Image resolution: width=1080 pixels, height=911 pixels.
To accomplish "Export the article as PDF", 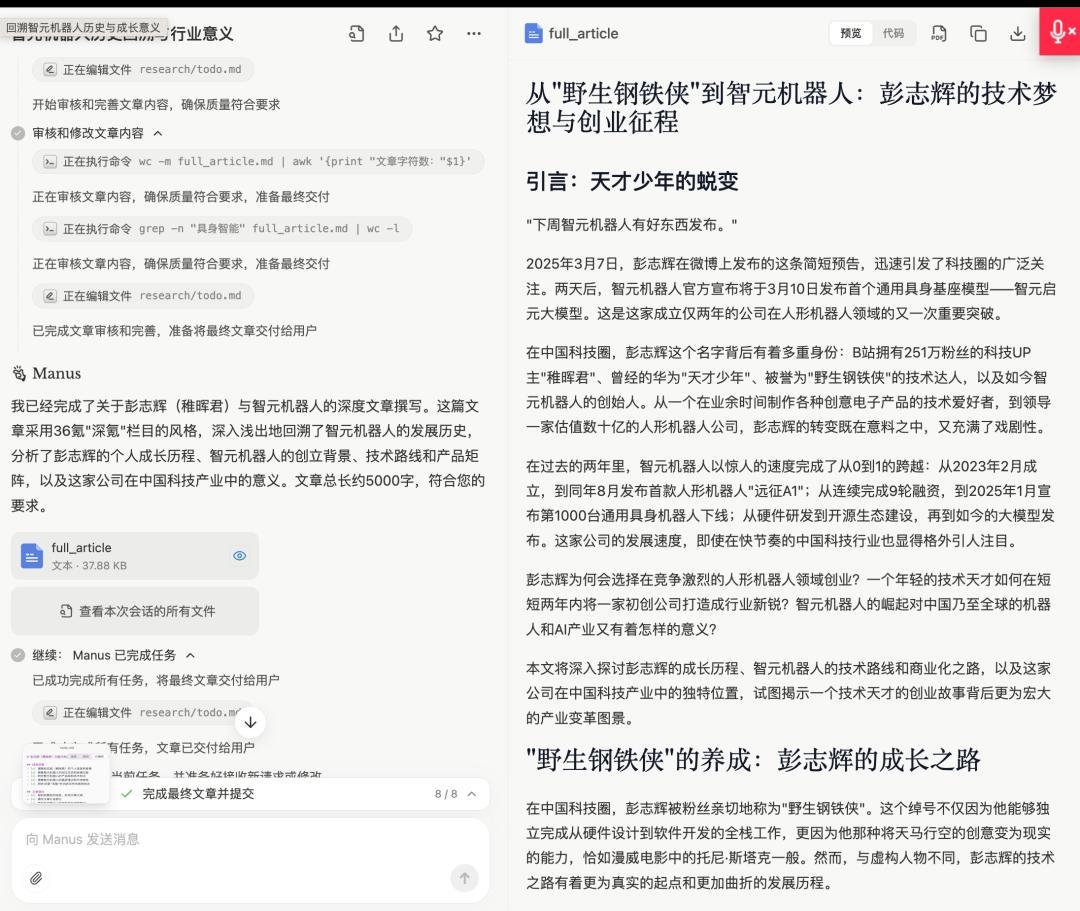I will click(939, 34).
